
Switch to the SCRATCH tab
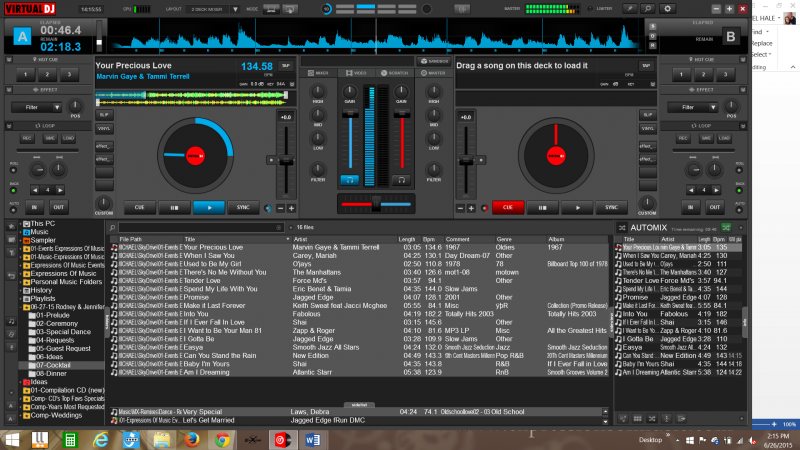(394, 73)
